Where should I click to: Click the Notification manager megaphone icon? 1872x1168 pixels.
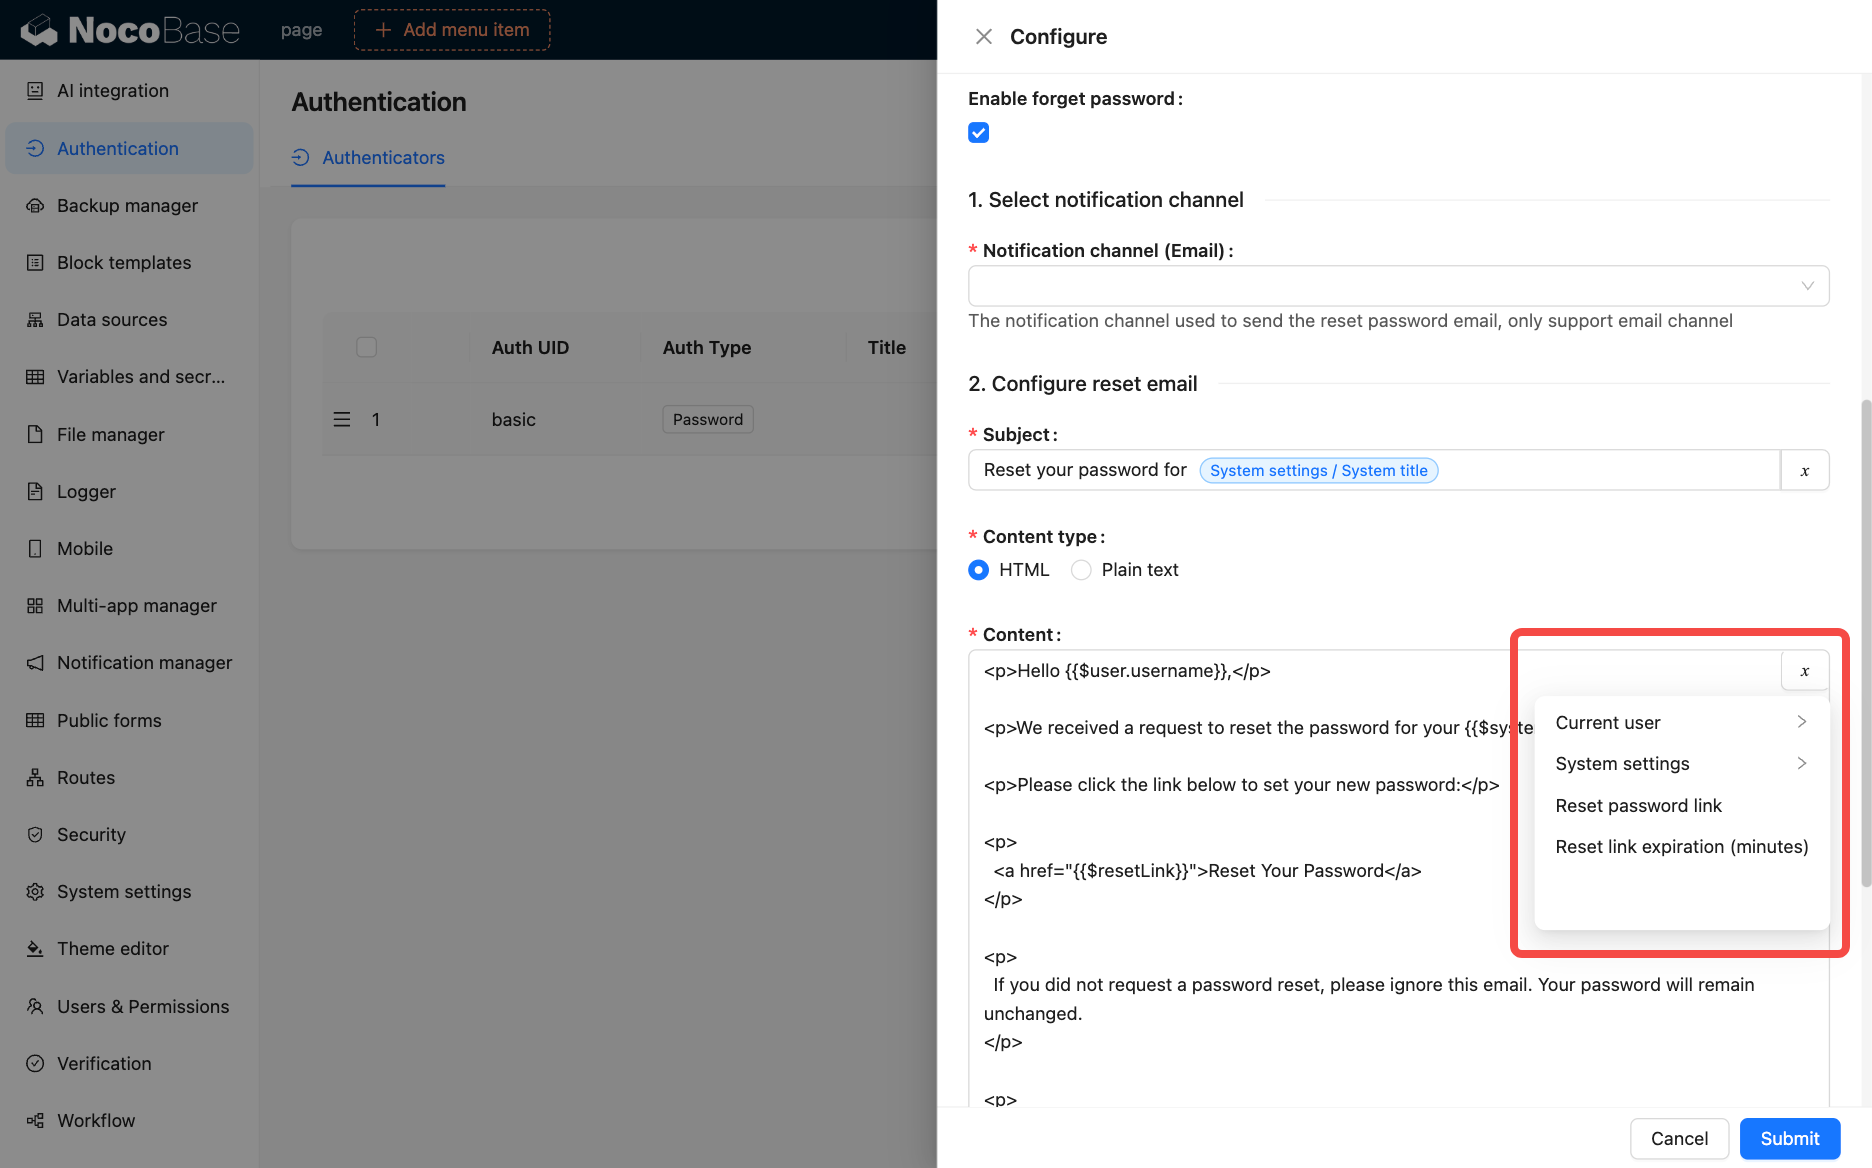coord(35,663)
